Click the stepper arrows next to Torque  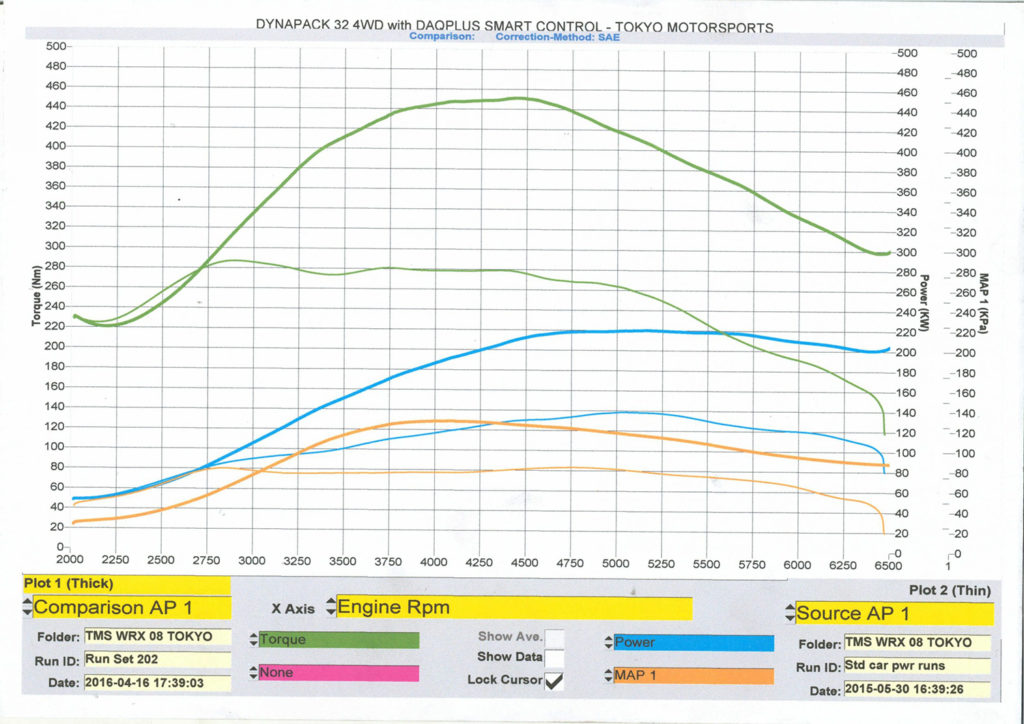[252, 640]
